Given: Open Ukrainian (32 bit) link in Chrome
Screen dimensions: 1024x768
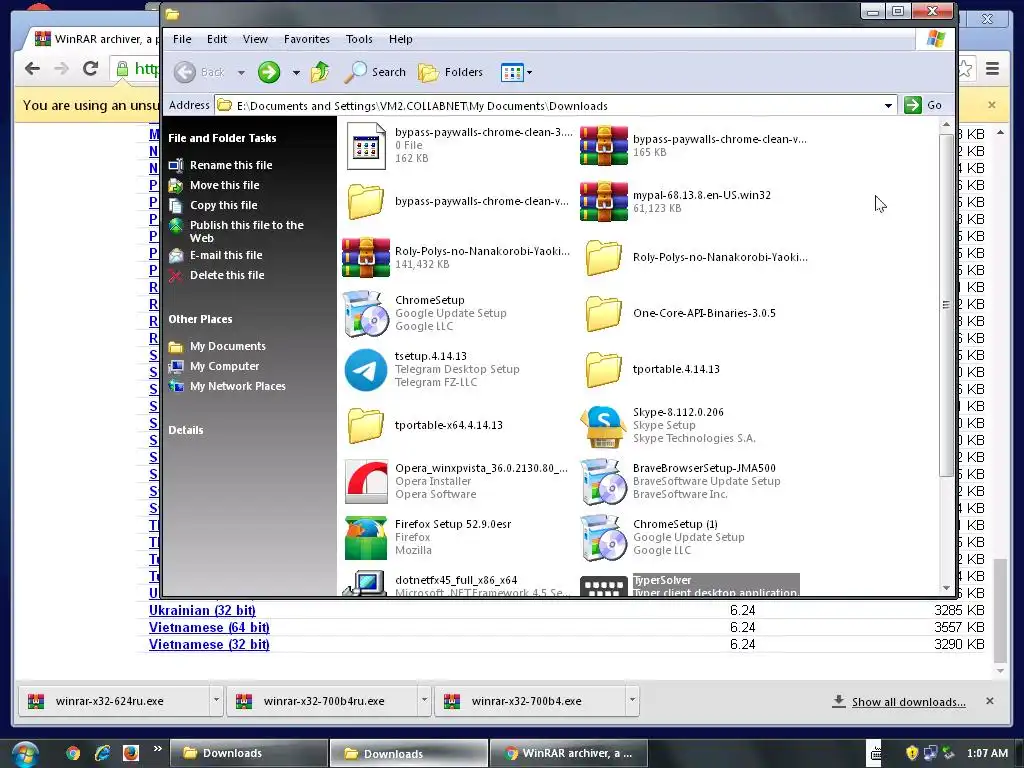Looking at the screenshot, I should [x=202, y=611].
